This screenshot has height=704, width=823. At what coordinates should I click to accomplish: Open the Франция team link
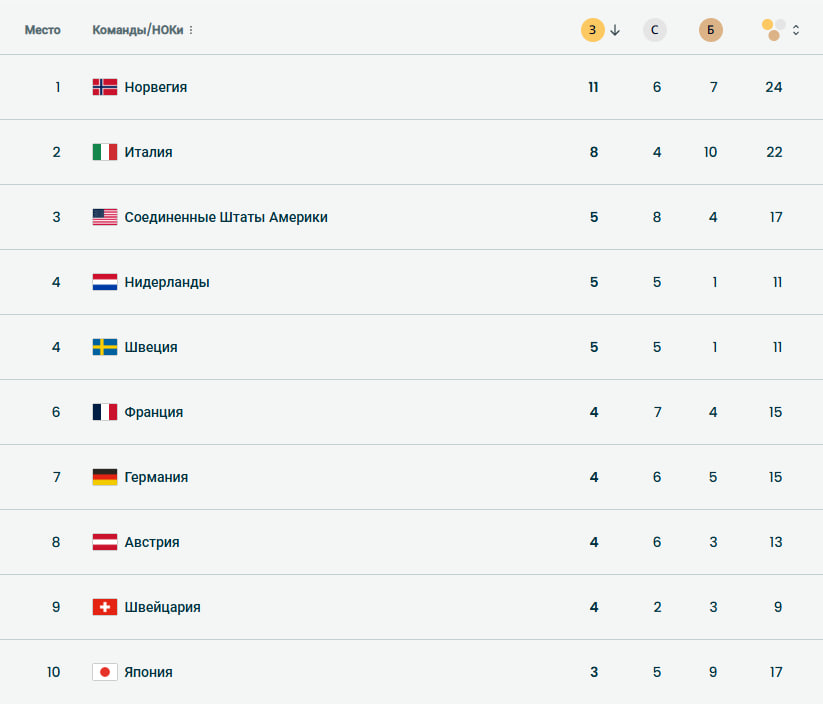154,412
